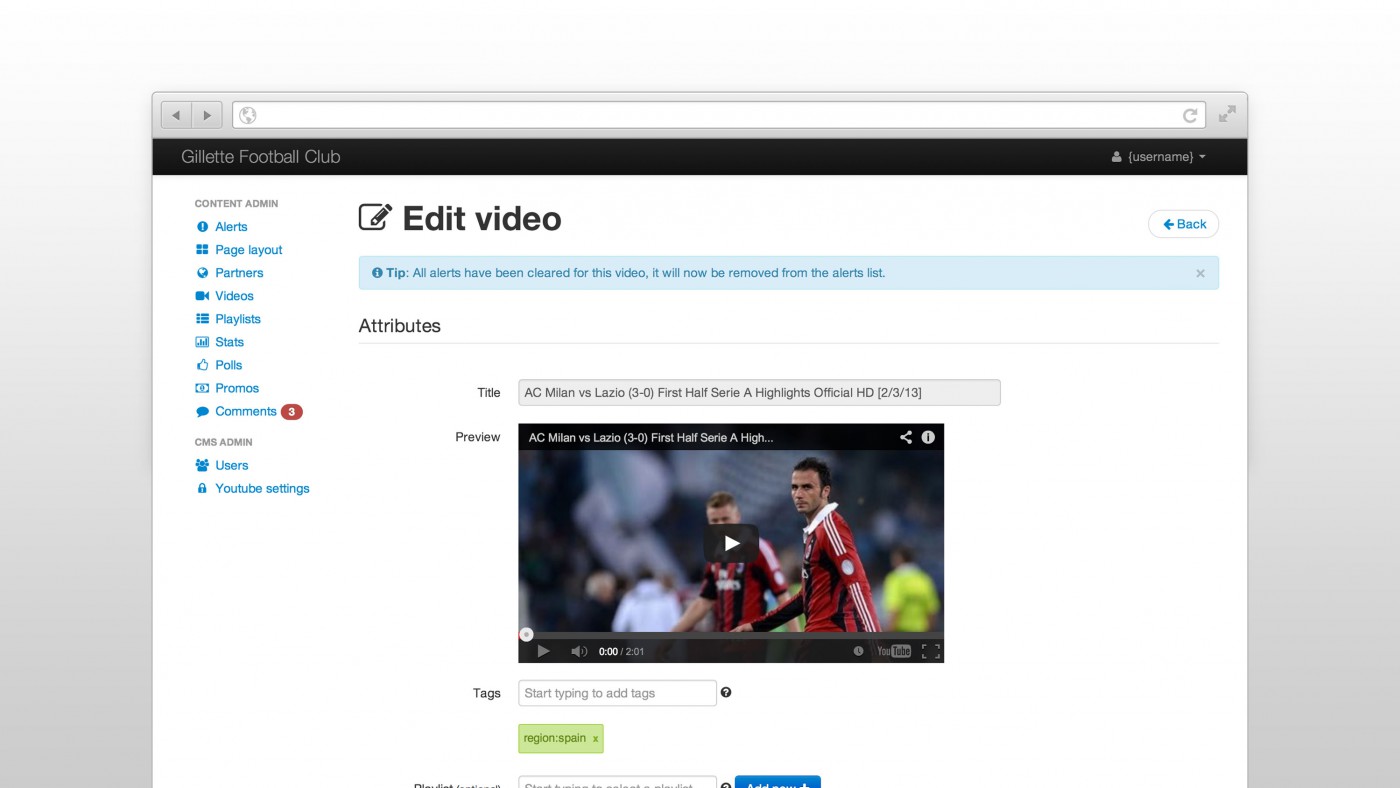Remove the region:spain tag
The width and height of the screenshot is (1400, 788).
tap(596, 739)
